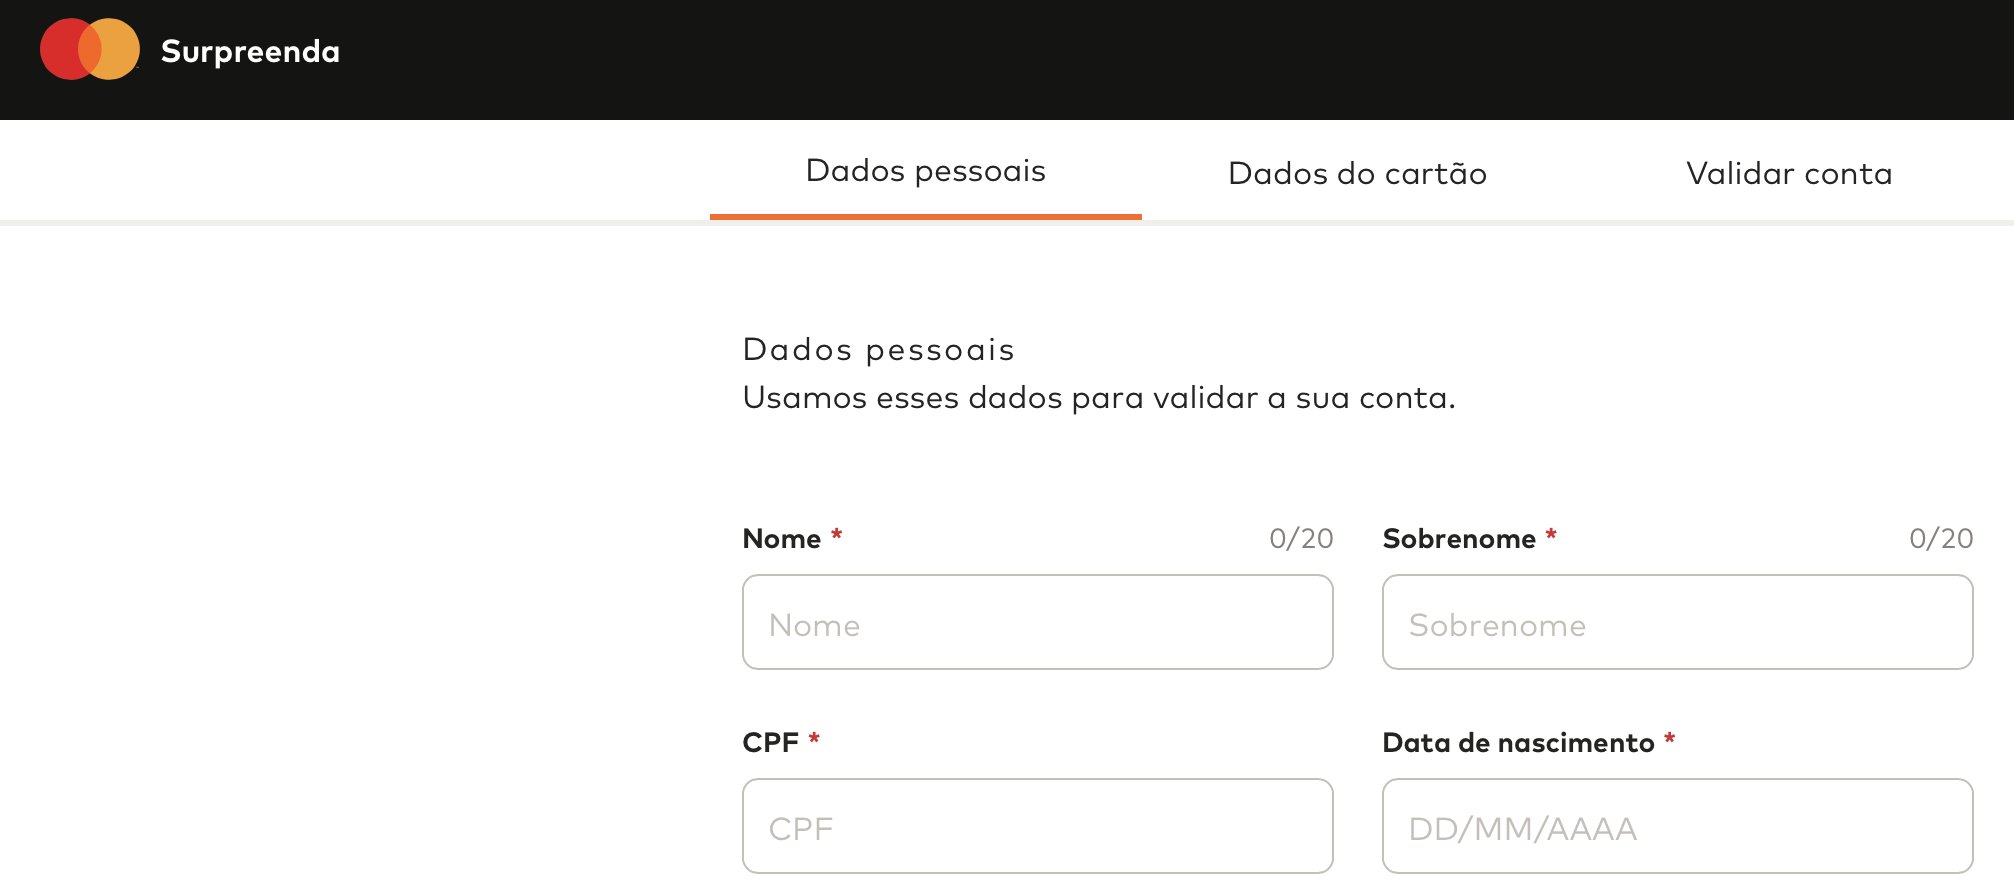Switch to the Dados pessoais tab
The width and height of the screenshot is (2014, 896).
pos(926,171)
